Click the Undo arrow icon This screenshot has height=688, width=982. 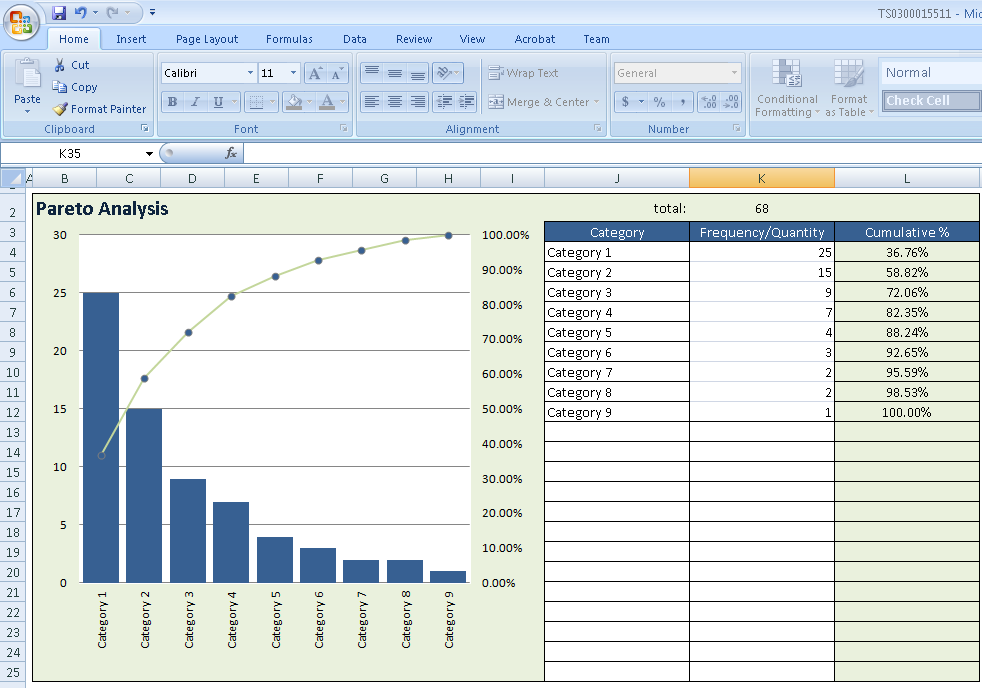[80, 13]
